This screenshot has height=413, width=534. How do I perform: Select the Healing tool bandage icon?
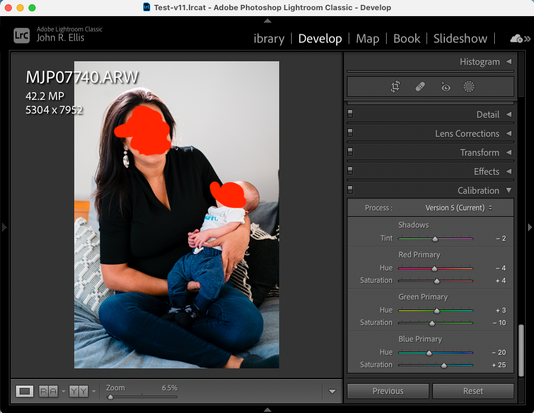tap(420, 86)
